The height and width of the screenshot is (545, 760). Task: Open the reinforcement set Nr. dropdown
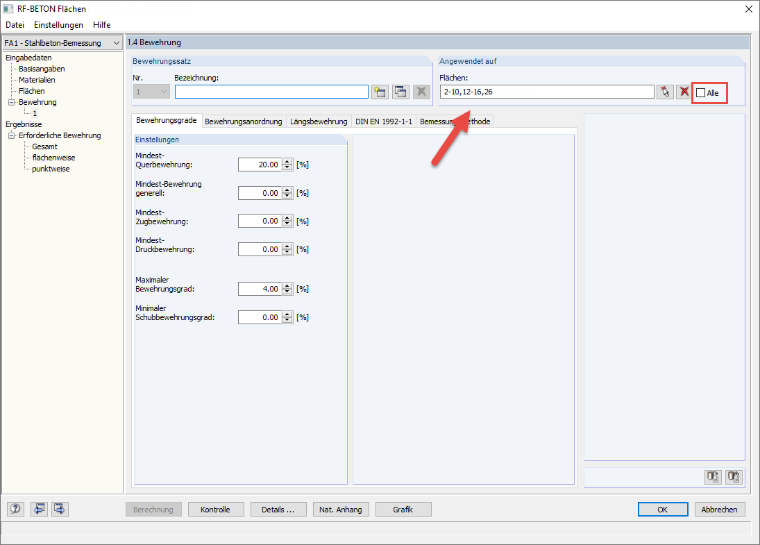pyautogui.click(x=164, y=92)
